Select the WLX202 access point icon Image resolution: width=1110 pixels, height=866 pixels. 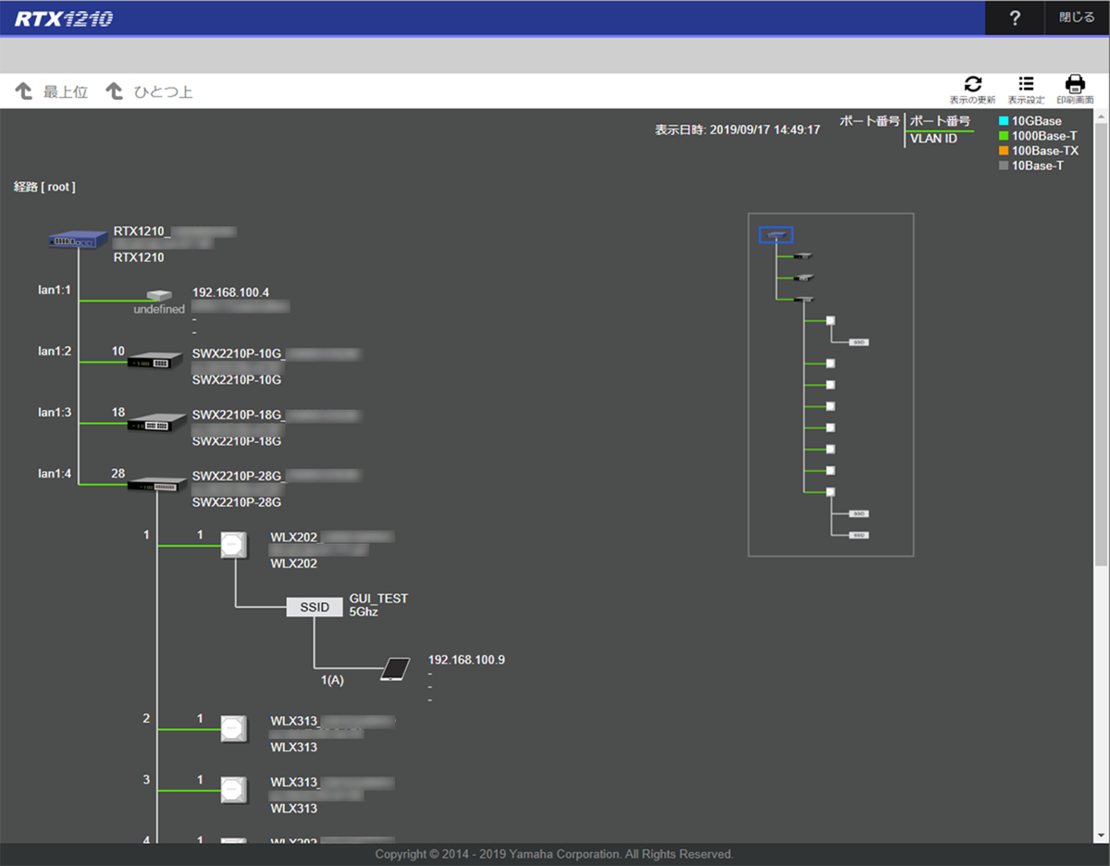(234, 545)
